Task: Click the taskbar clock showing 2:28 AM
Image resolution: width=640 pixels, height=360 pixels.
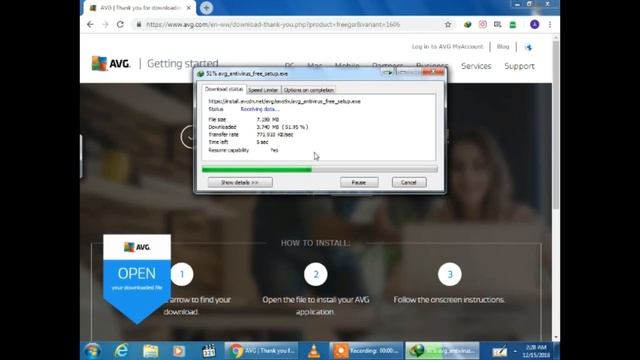Action: click(x=536, y=351)
